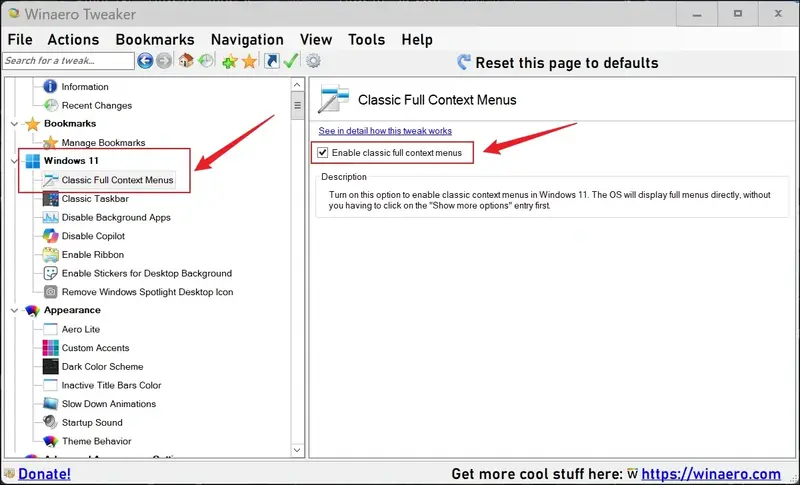The width and height of the screenshot is (800, 485).
Task: Click the Search for a tweak field
Action: [68, 61]
